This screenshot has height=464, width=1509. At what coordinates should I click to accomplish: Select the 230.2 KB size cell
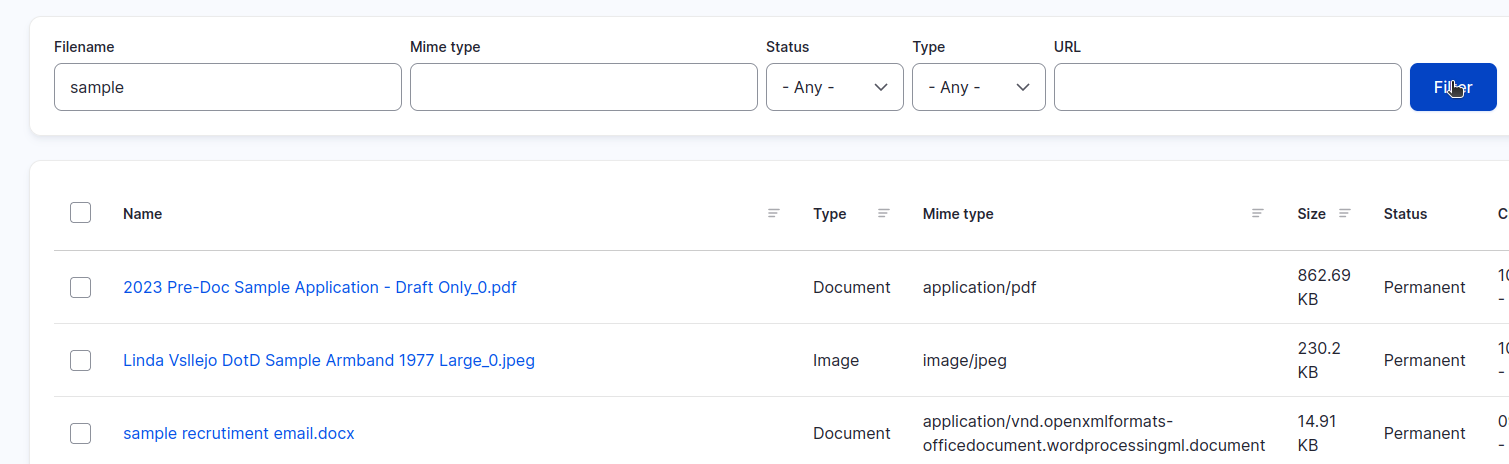[x=1319, y=360]
